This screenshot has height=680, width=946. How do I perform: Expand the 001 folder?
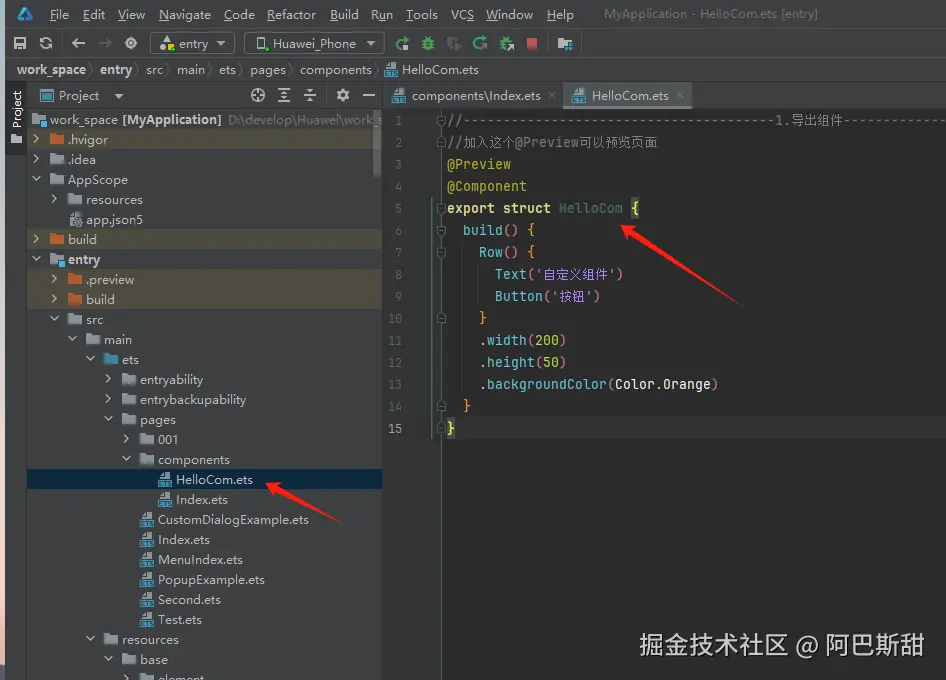126,439
